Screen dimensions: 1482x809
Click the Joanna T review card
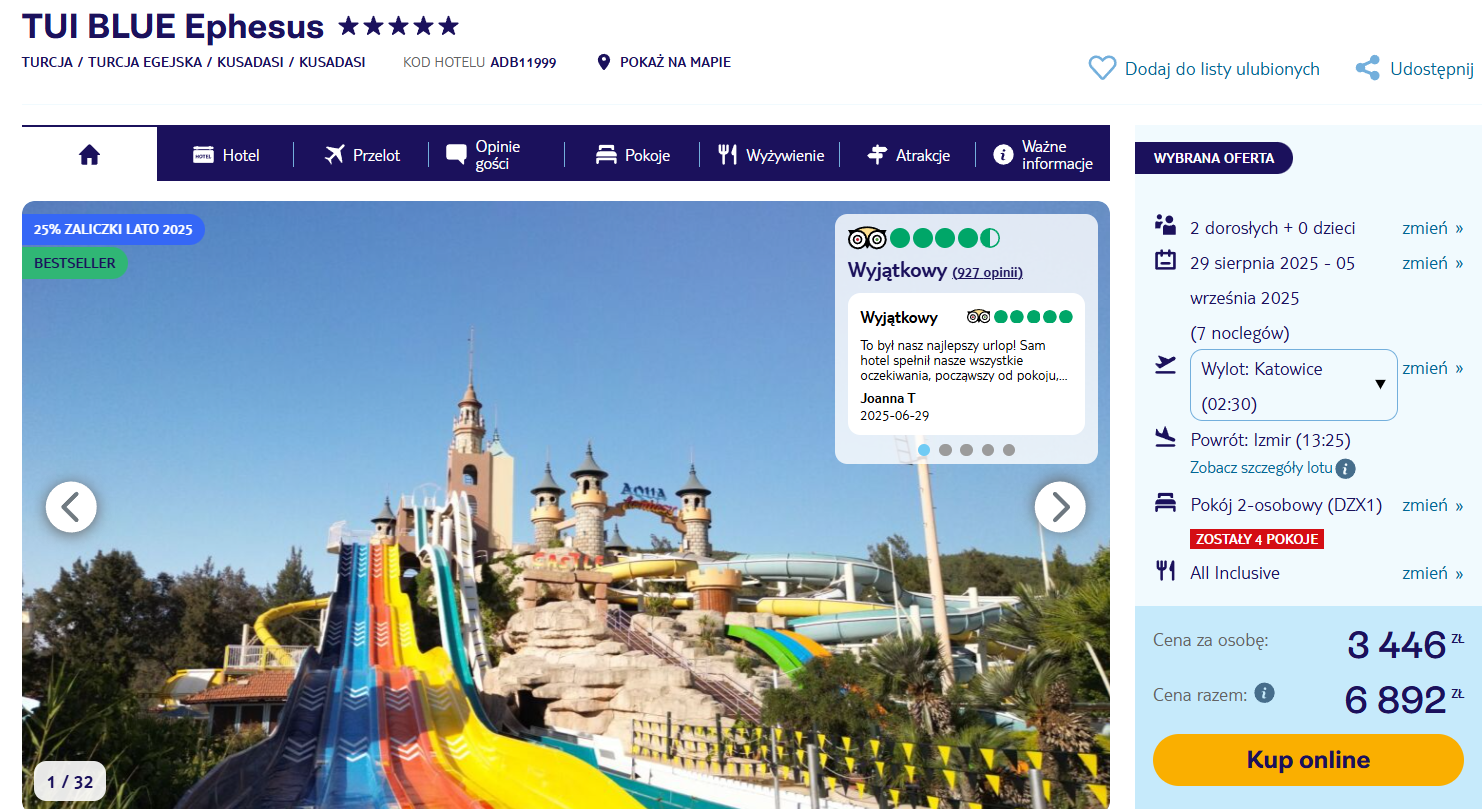965,364
